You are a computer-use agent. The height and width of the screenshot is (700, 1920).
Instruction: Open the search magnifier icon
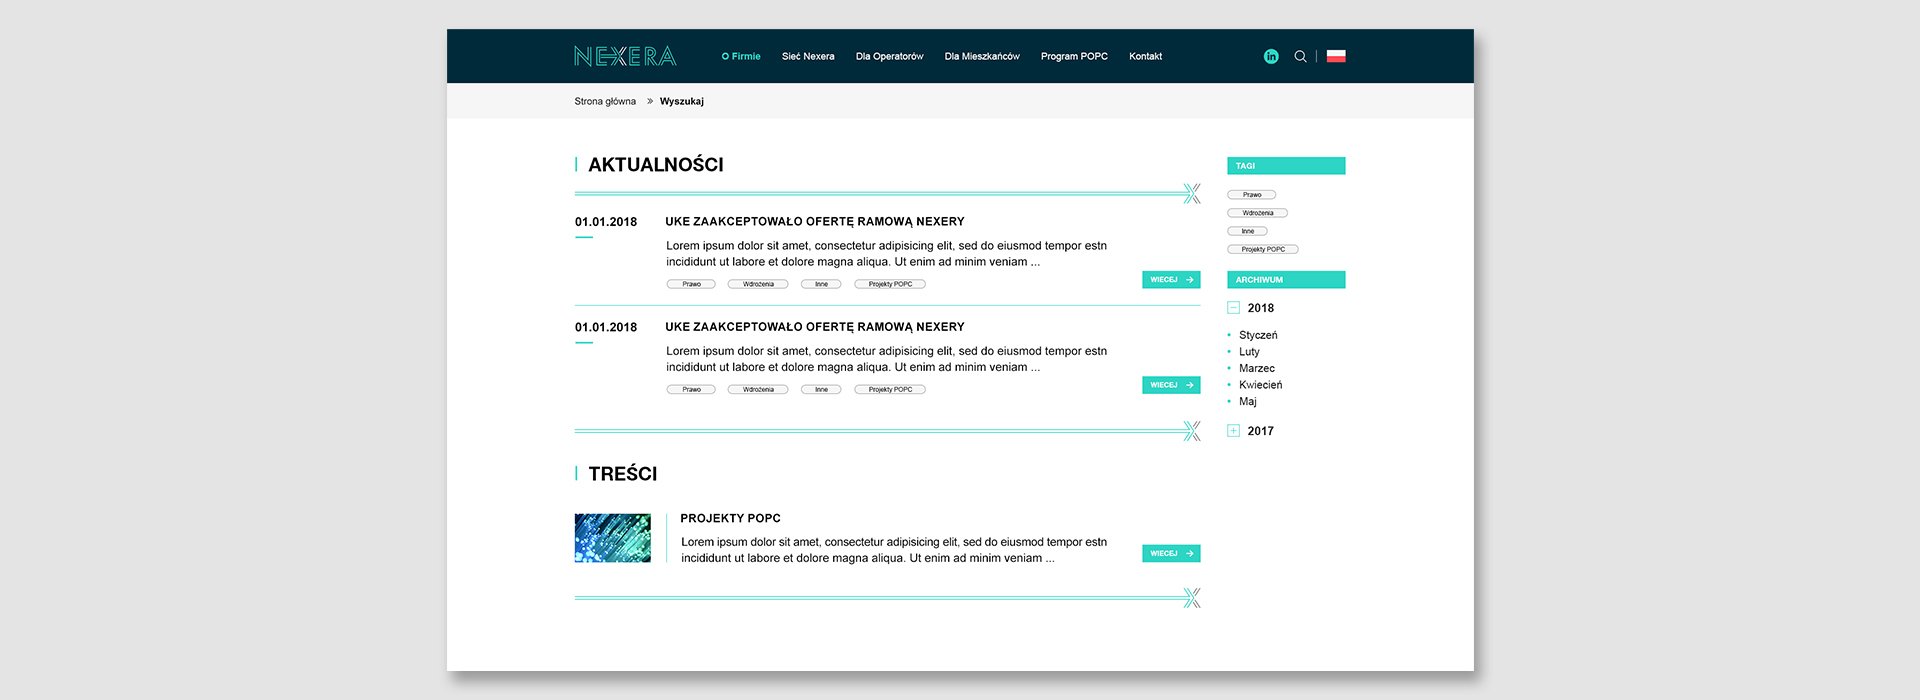point(1300,56)
